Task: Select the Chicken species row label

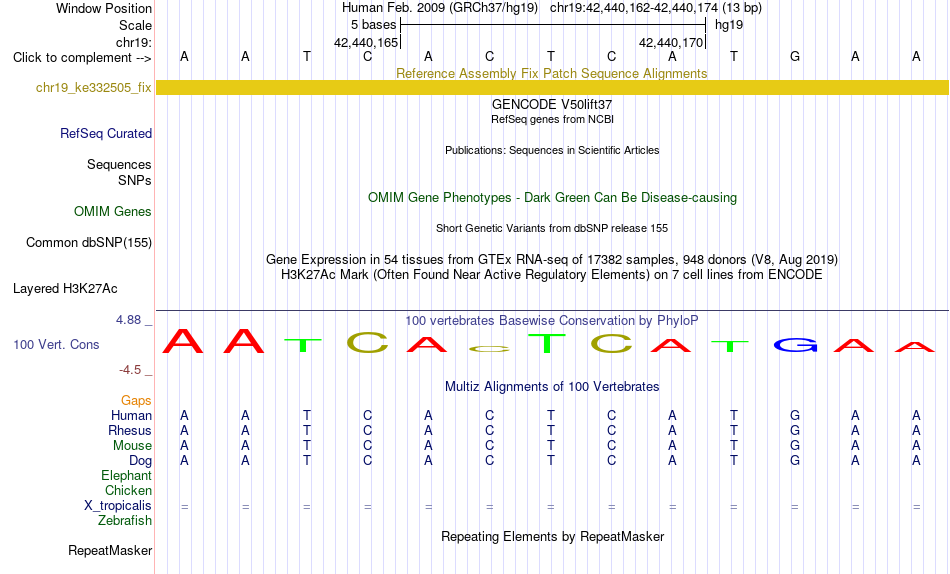Action: 128,490
